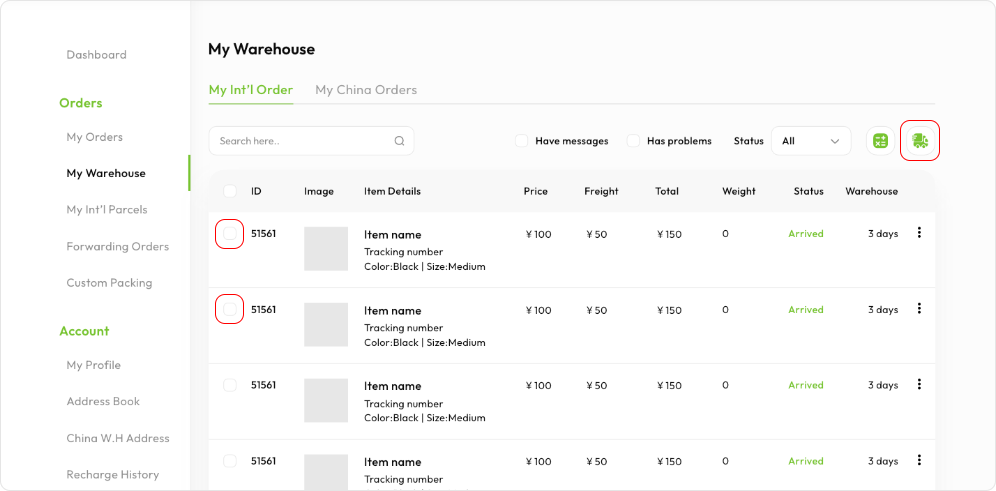The image size is (996, 491).
Task: Open My Int'l Parcels from sidebar
Action: (x=106, y=210)
